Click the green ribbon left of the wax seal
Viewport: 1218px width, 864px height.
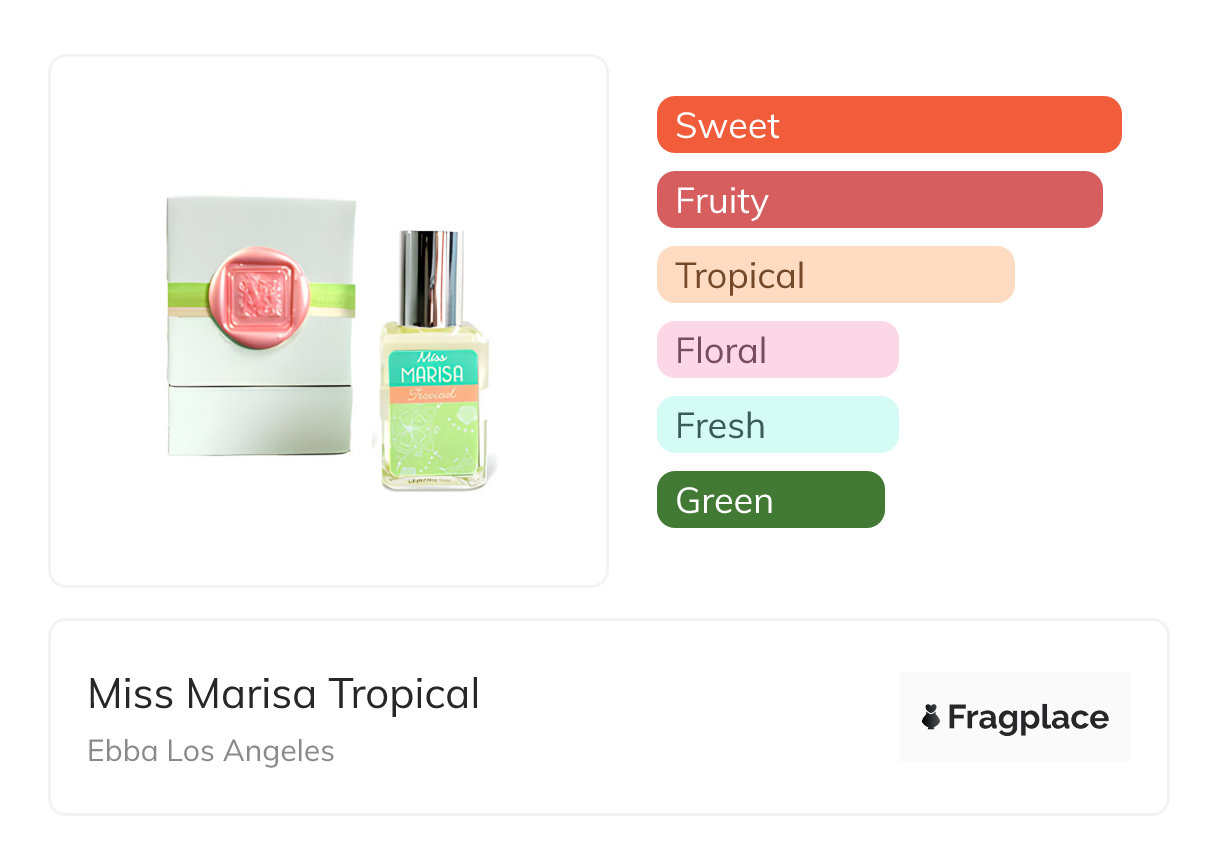click(x=186, y=295)
